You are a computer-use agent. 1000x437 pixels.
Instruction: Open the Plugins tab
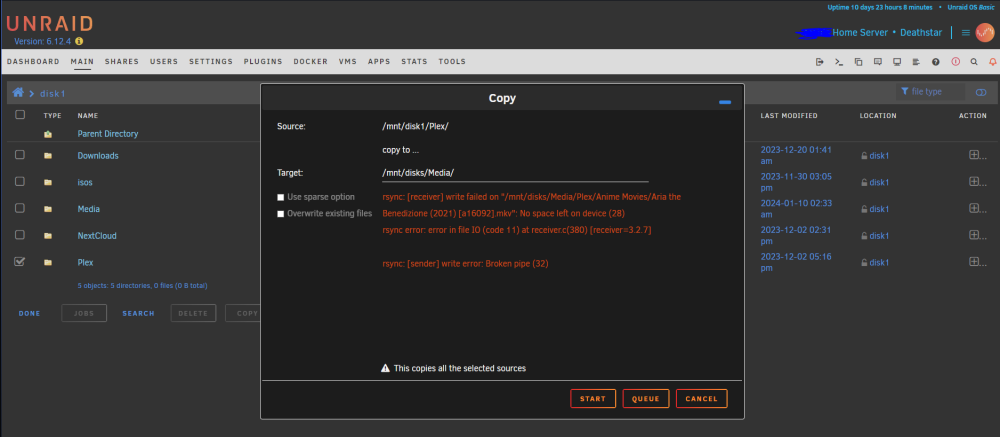(x=263, y=62)
